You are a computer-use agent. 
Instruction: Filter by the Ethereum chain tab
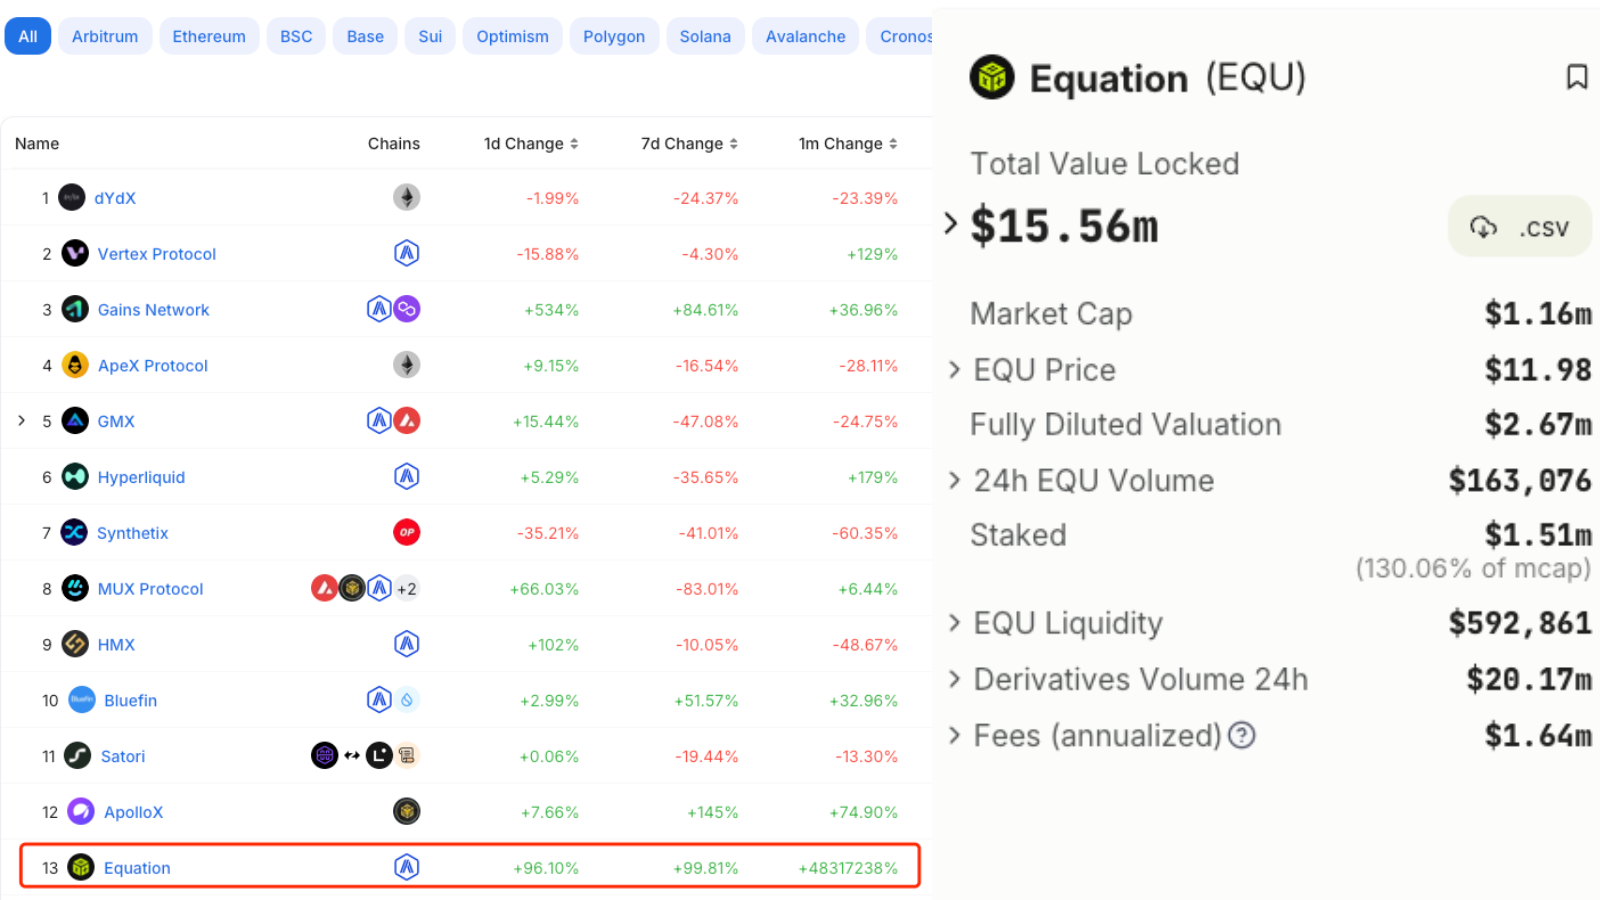pyautogui.click(x=209, y=36)
